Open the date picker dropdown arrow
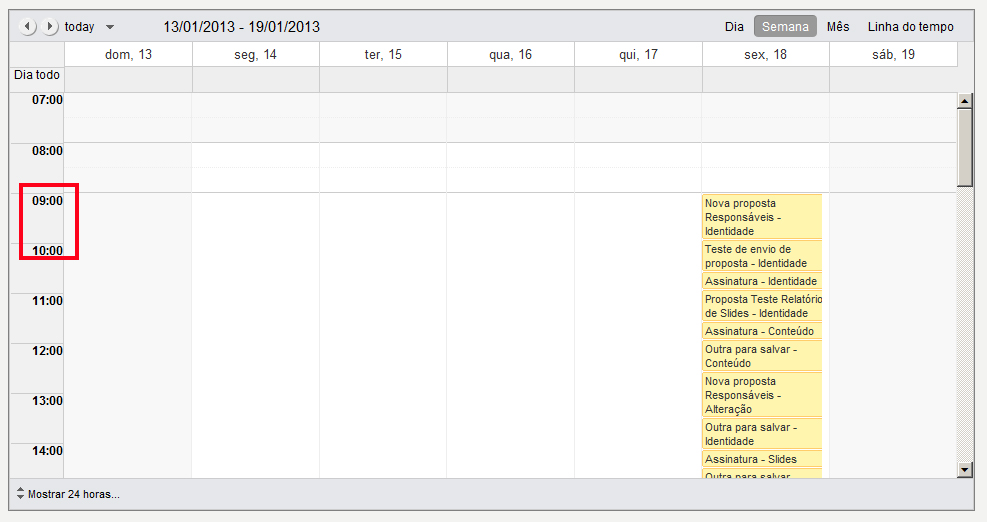This screenshot has height=522, width=987. click(x=110, y=27)
